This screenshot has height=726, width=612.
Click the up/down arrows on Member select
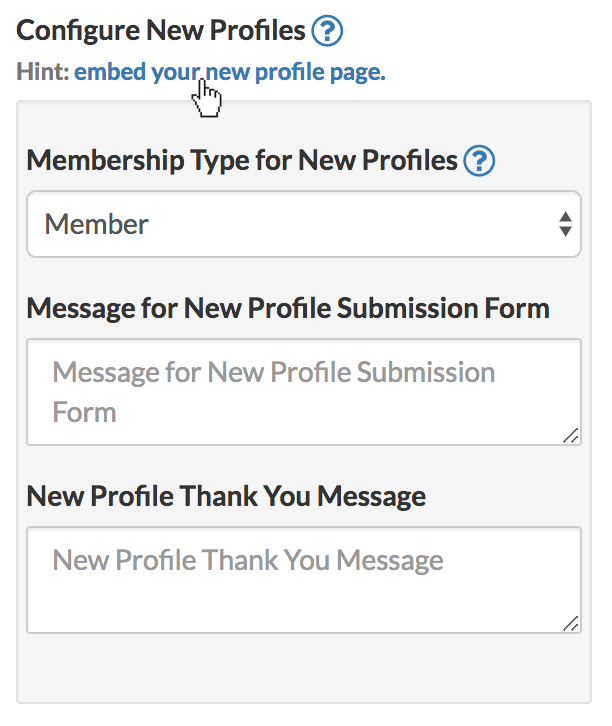(x=565, y=224)
